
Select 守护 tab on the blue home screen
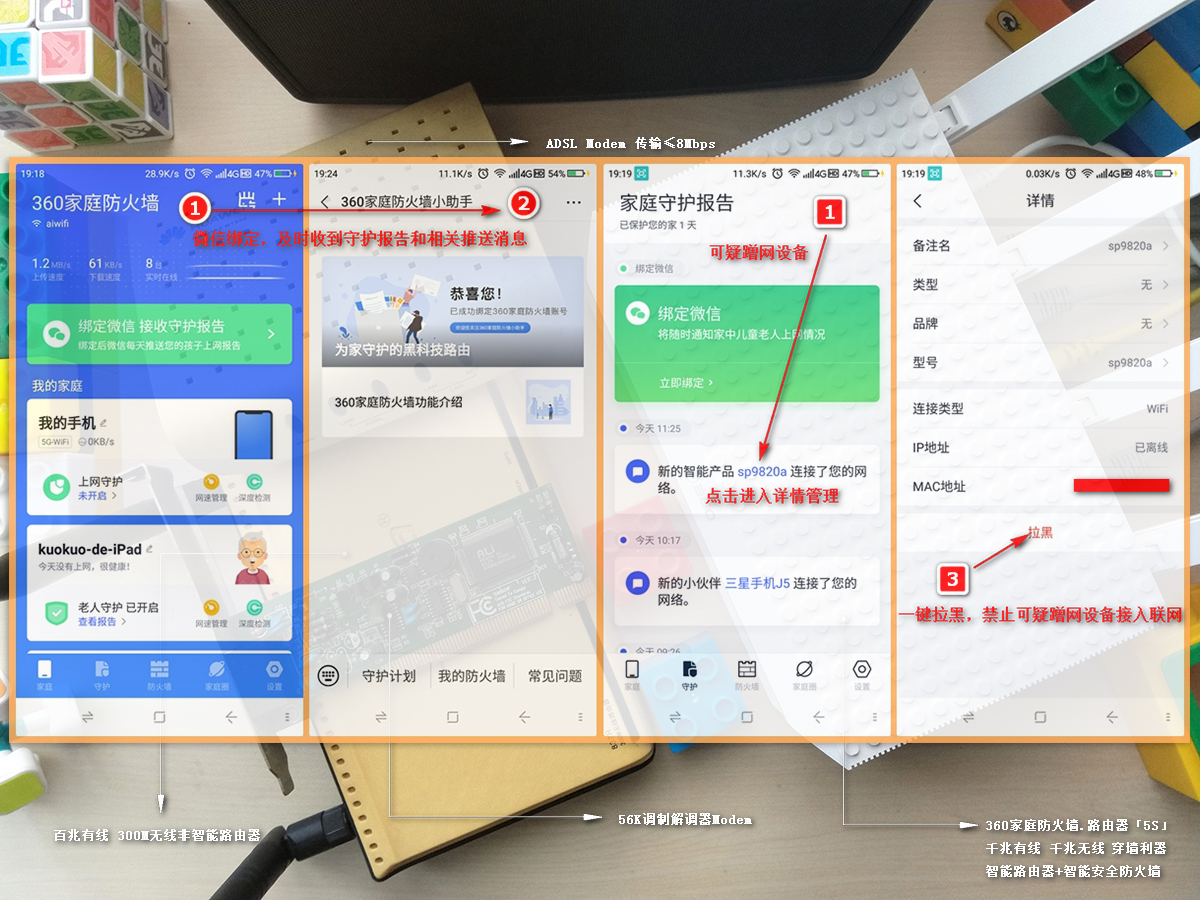102,676
